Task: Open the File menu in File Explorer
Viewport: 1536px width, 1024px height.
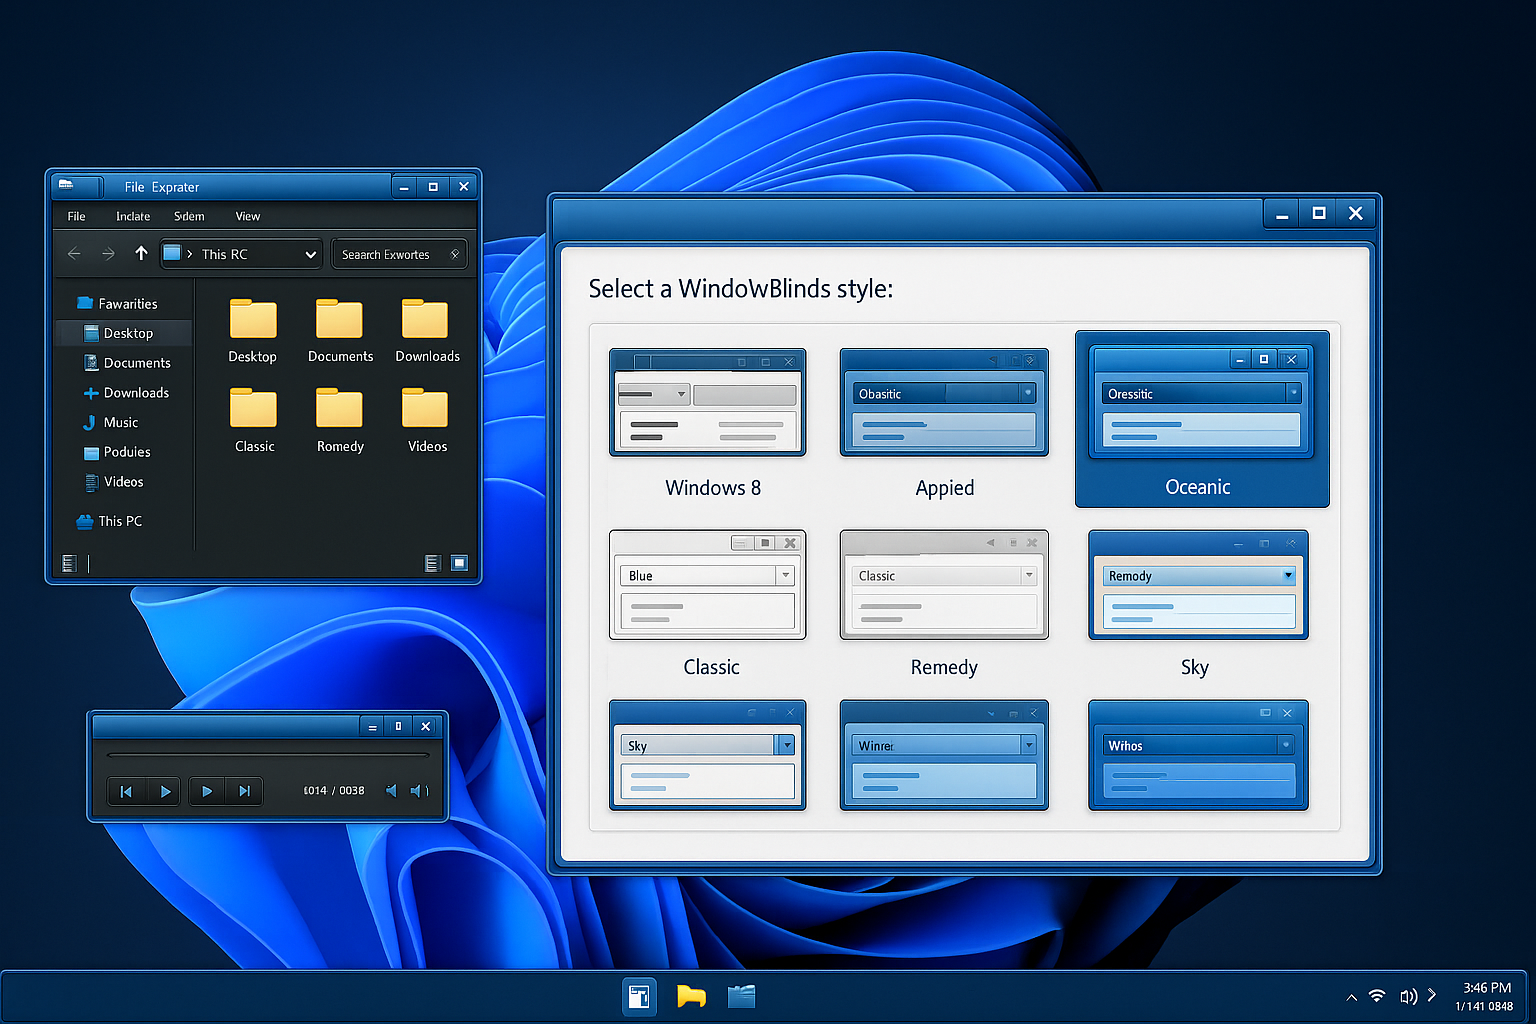Action: click(76, 216)
